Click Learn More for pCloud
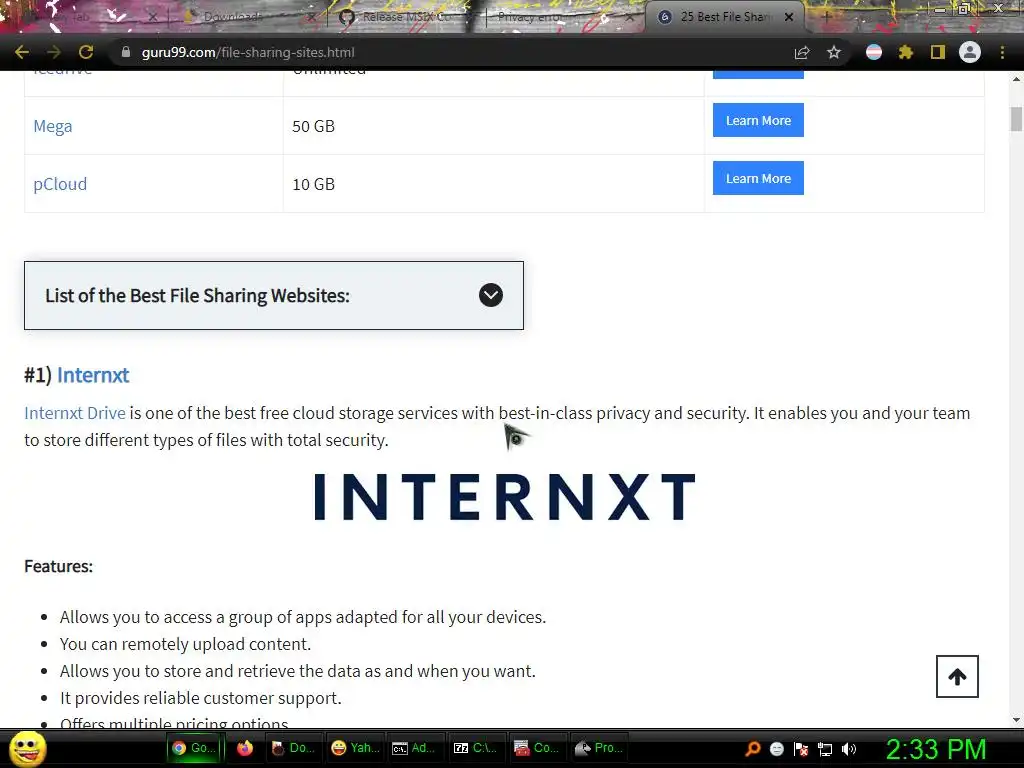Screen dimensions: 1024x768 click(758, 178)
